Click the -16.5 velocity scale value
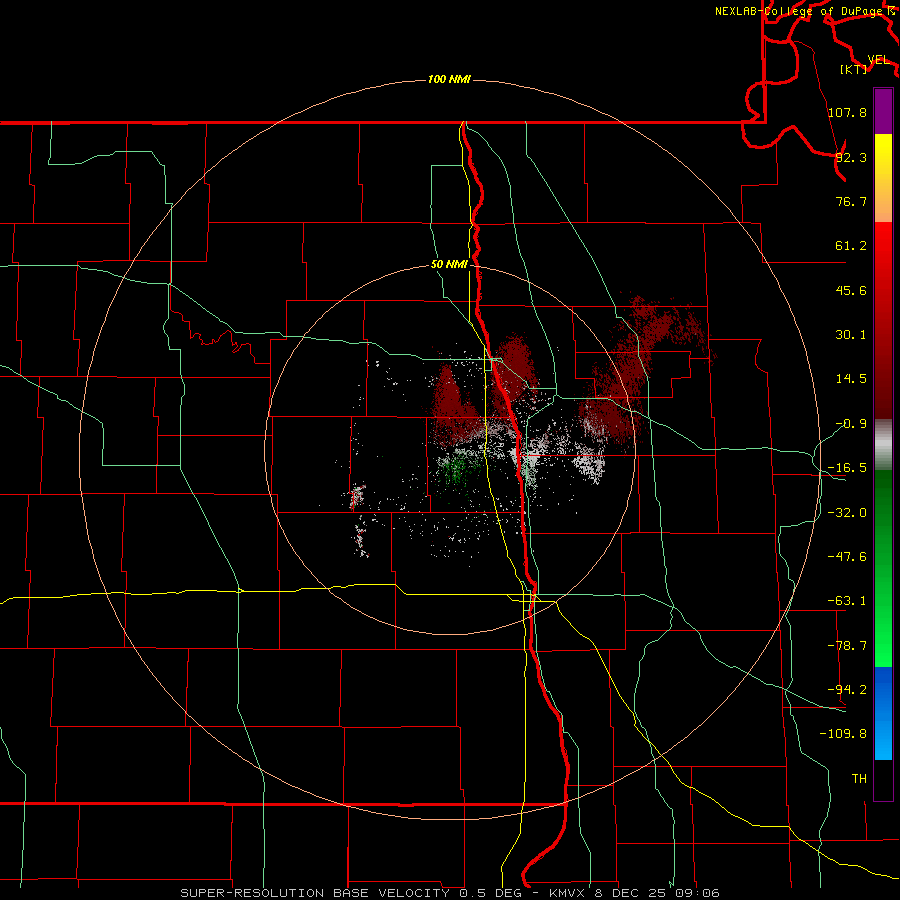Image resolution: width=900 pixels, height=900 pixels. [847, 467]
